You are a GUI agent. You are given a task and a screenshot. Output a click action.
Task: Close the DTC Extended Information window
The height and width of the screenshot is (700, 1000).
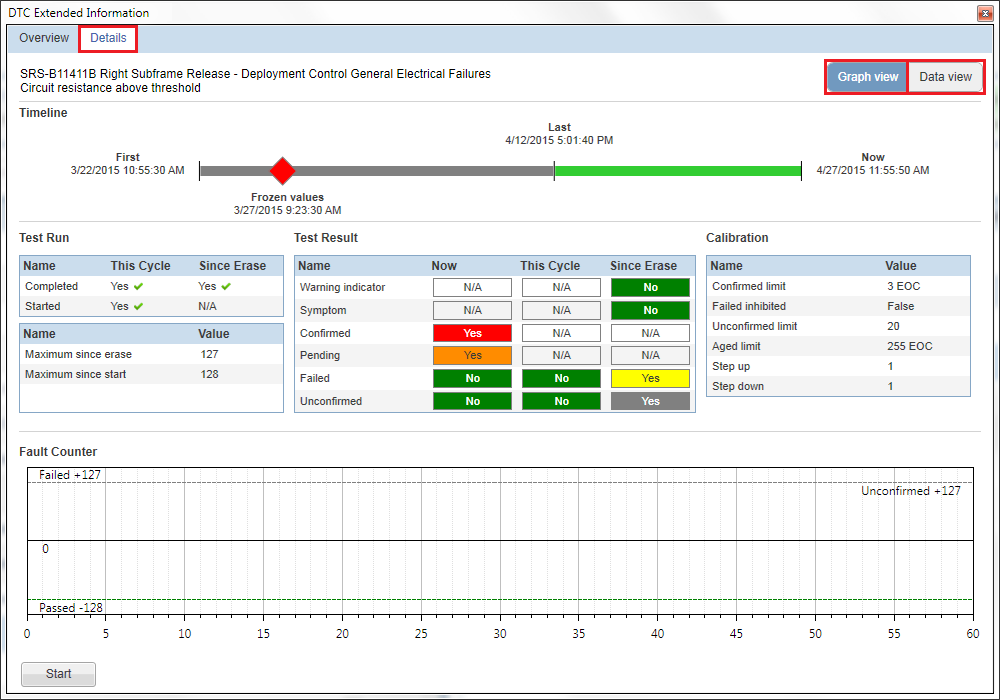pos(985,13)
